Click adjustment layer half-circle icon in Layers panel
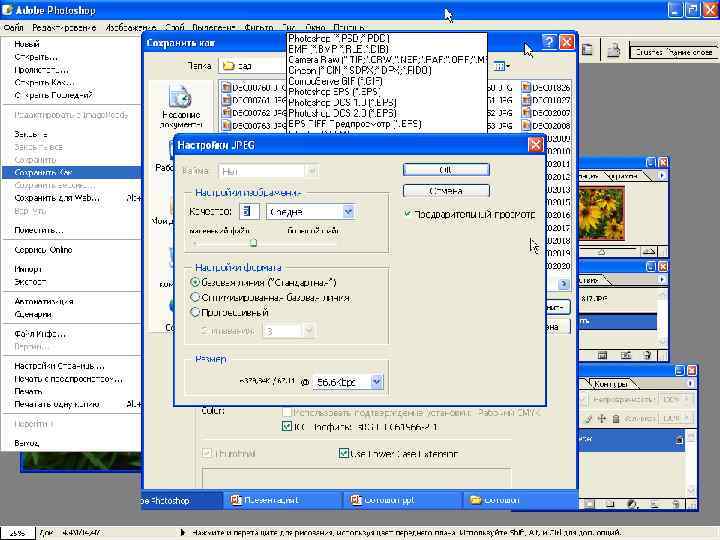The height and width of the screenshot is (540, 720). pos(632,504)
